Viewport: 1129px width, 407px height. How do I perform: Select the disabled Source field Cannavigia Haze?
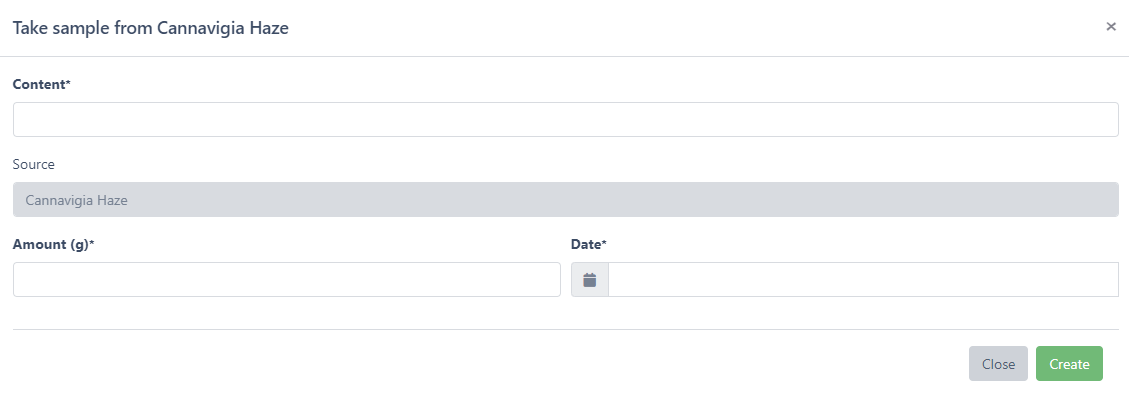pos(565,199)
